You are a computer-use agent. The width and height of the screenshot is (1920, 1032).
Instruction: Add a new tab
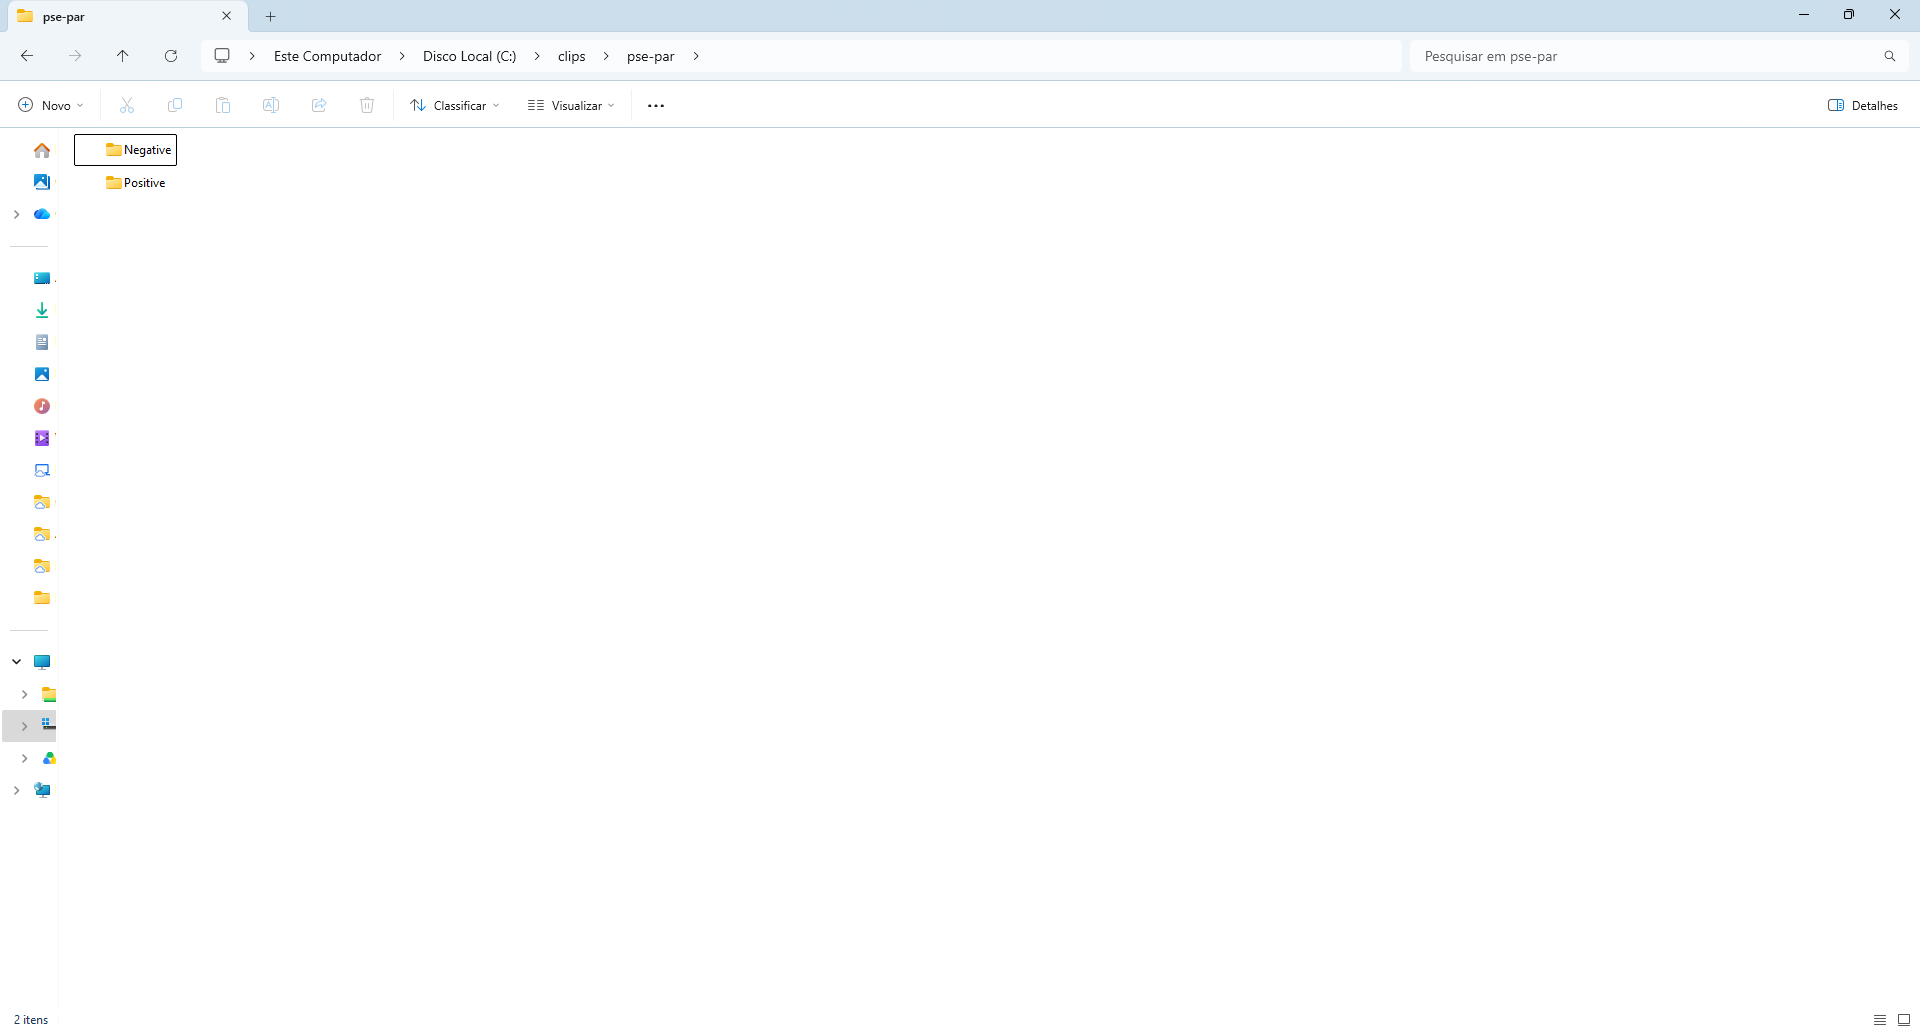(270, 16)
